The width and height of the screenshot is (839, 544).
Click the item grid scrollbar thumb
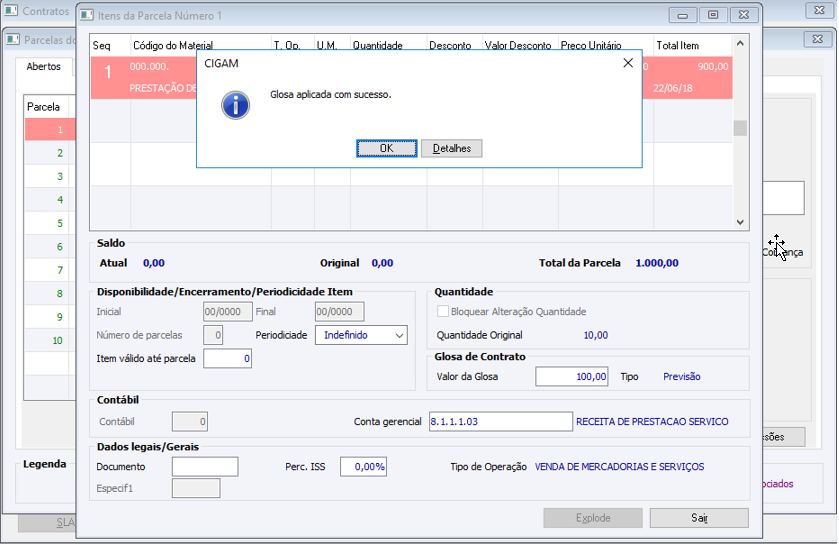point(740,128)
